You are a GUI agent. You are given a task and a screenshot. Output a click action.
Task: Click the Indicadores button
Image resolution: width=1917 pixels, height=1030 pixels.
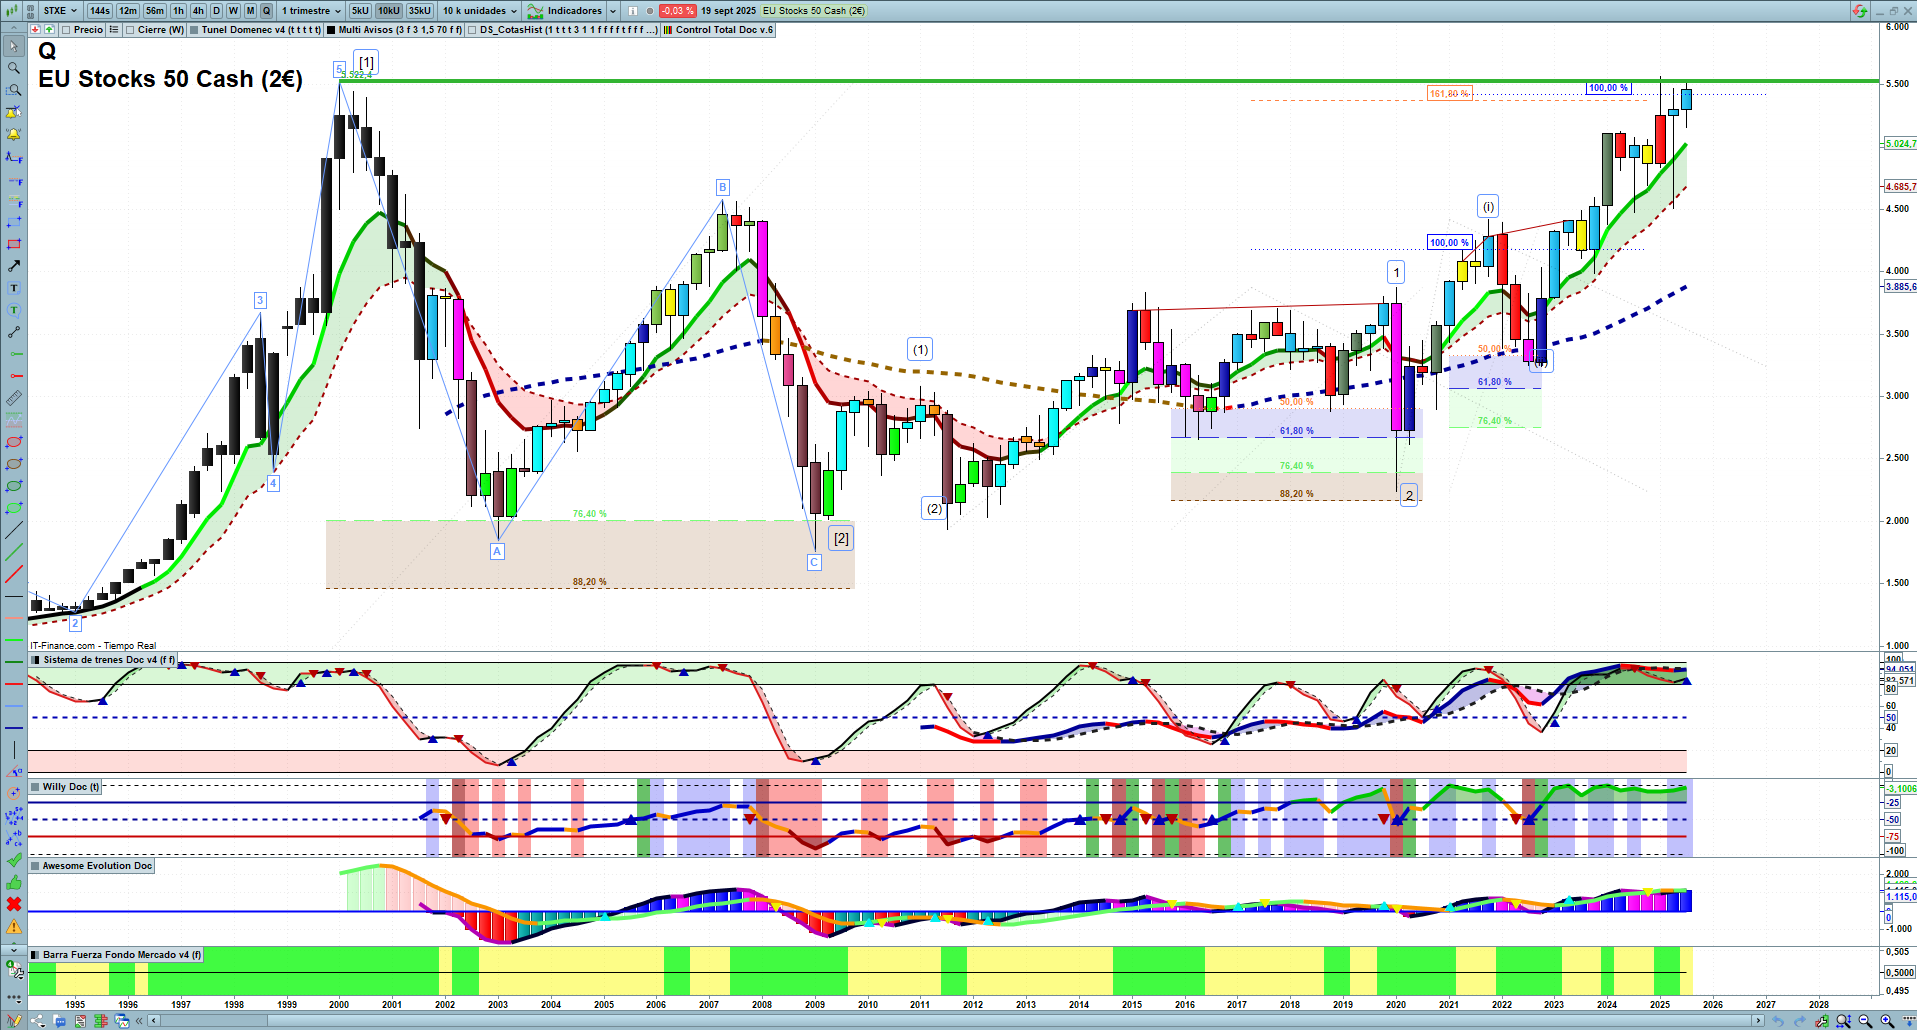point(565,11)
